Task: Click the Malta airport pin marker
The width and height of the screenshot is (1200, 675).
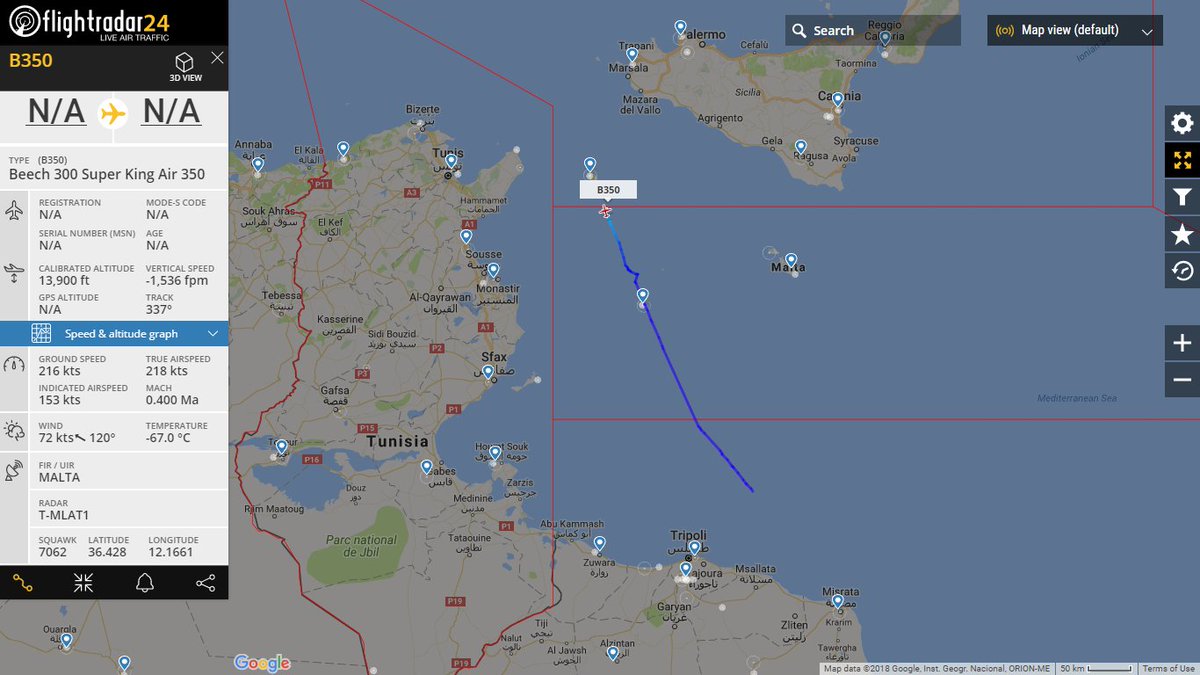Action: click(791, 260)
